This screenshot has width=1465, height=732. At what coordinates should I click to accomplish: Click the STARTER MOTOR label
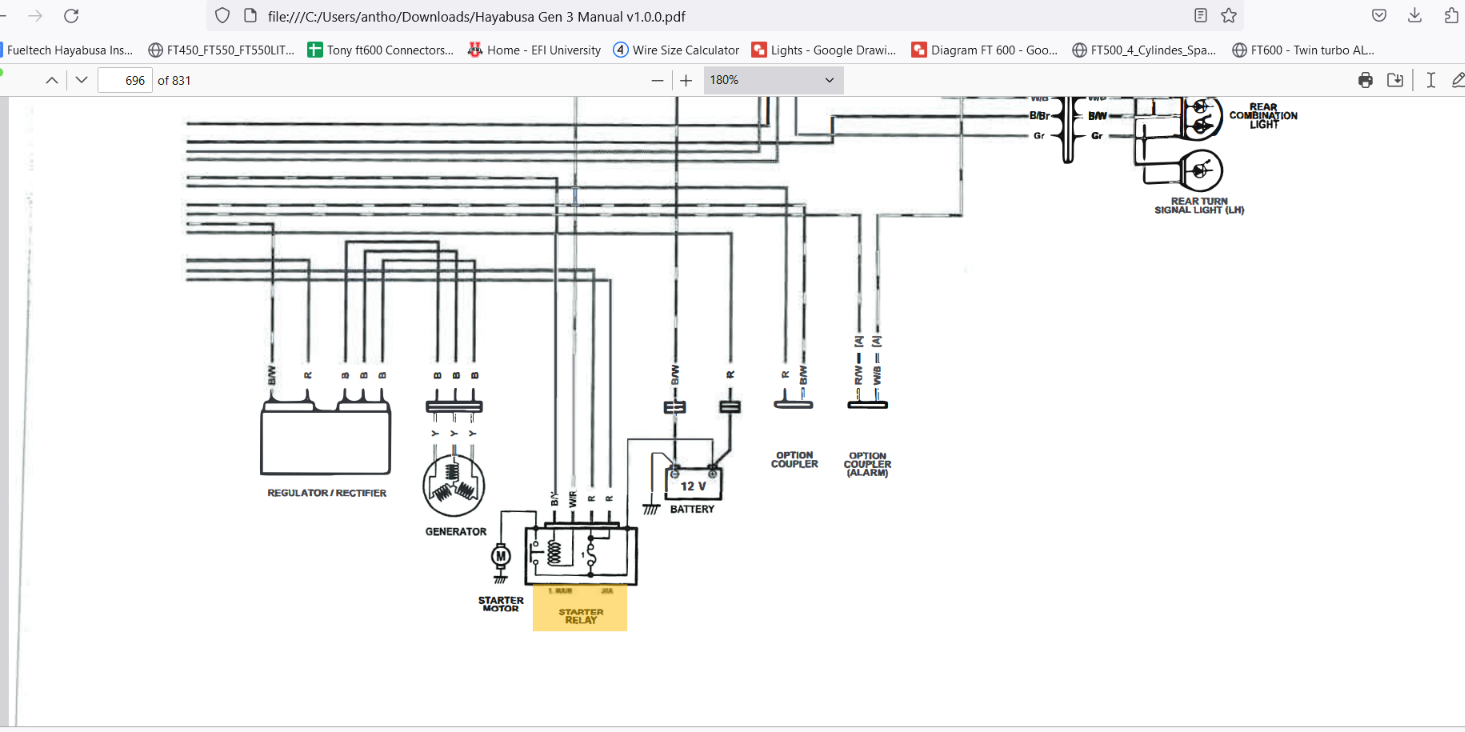(x=501, y=605)
